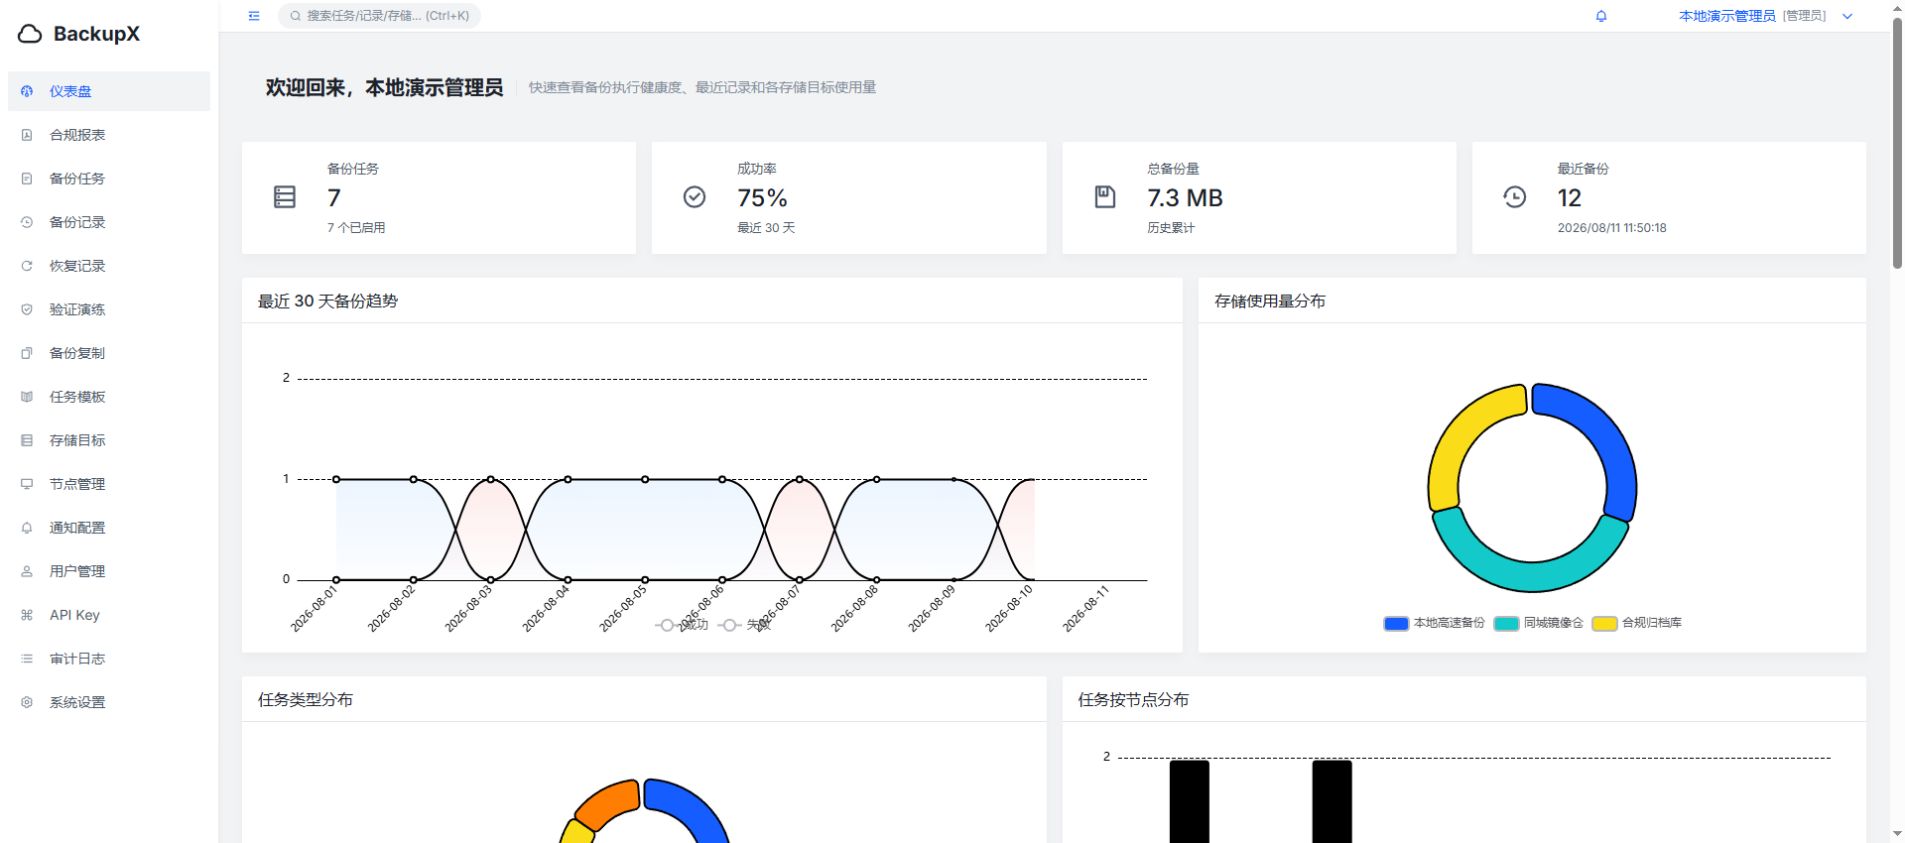Collapse the sidebar via menu fold icon
This screenshot has width=1905, height=843.
pyautogui.click(x=254, y=16)
